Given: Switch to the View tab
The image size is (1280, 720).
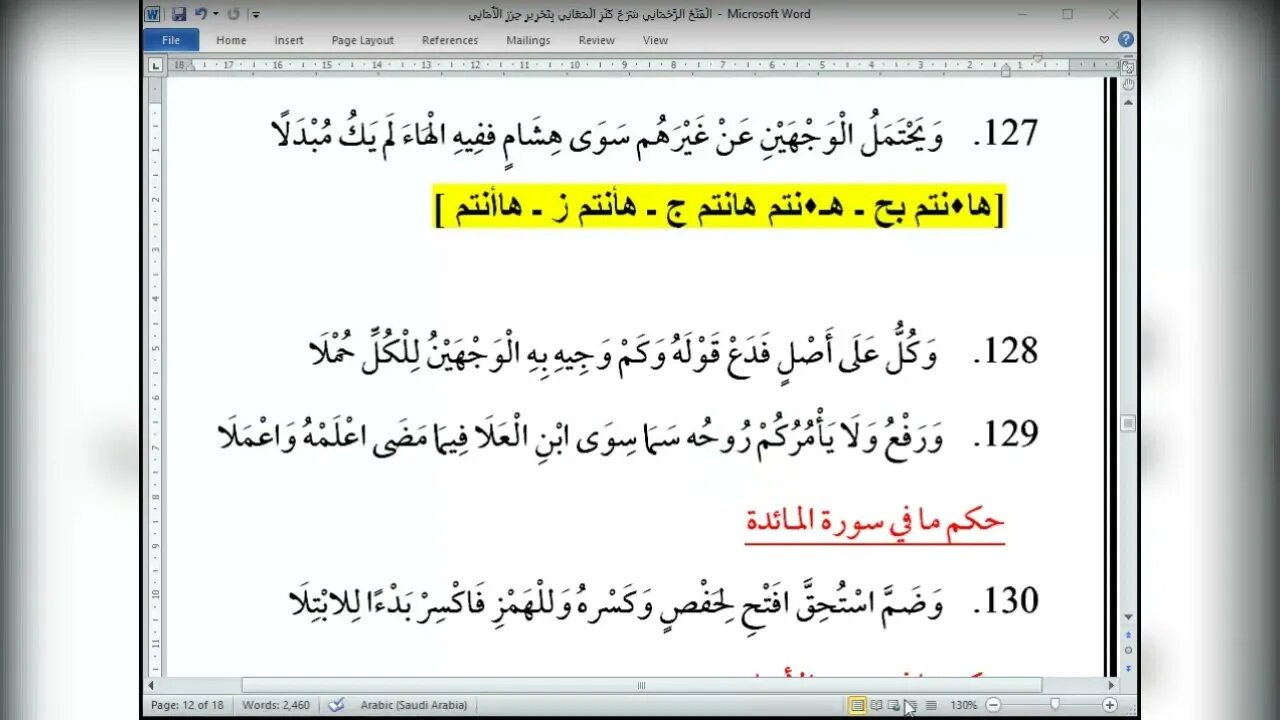Looking at the screenshot, I should 655,40.
